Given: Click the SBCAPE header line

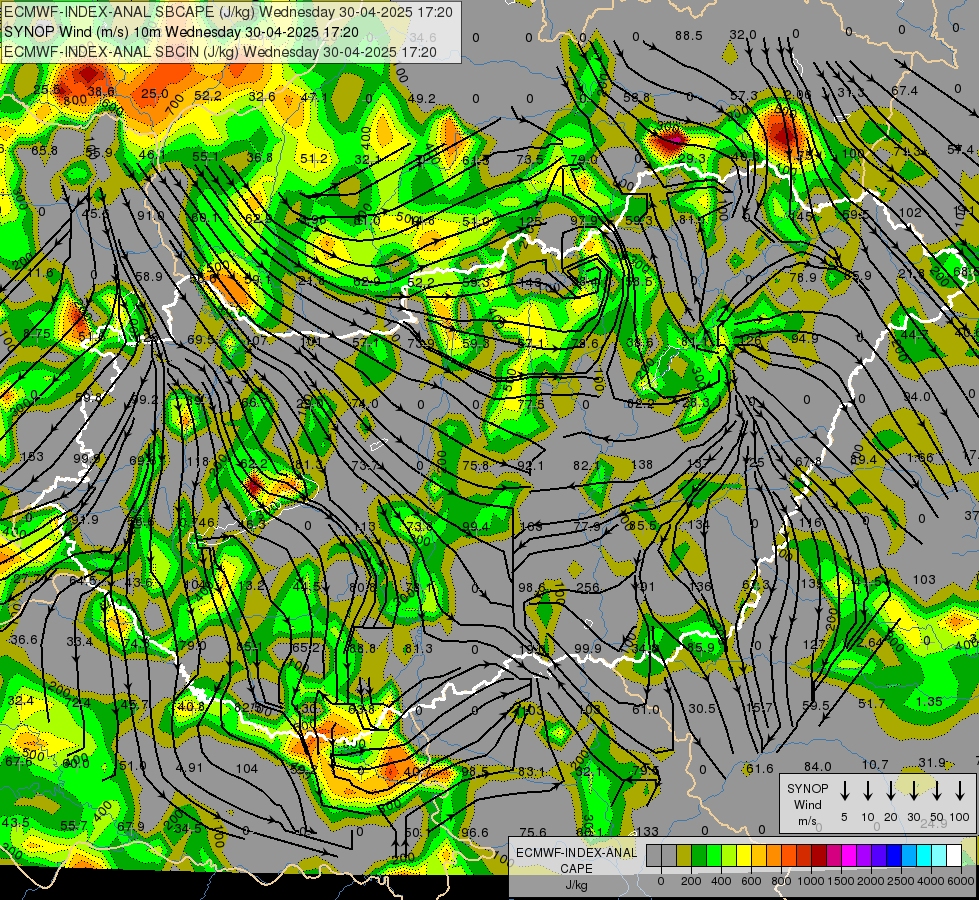Looking at the screenshot, I should click(x=228, y=12).
